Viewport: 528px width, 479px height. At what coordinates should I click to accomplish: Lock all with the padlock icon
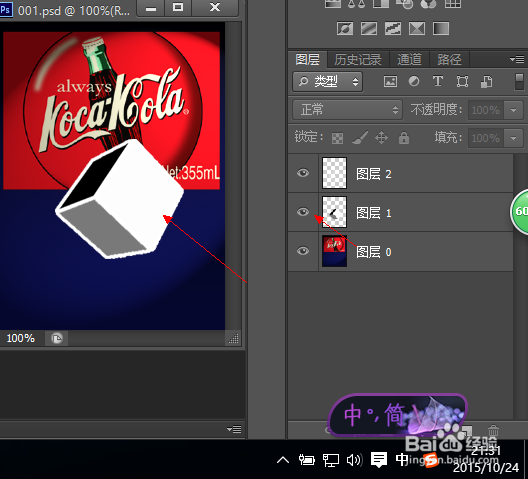[x=404, y=137]
